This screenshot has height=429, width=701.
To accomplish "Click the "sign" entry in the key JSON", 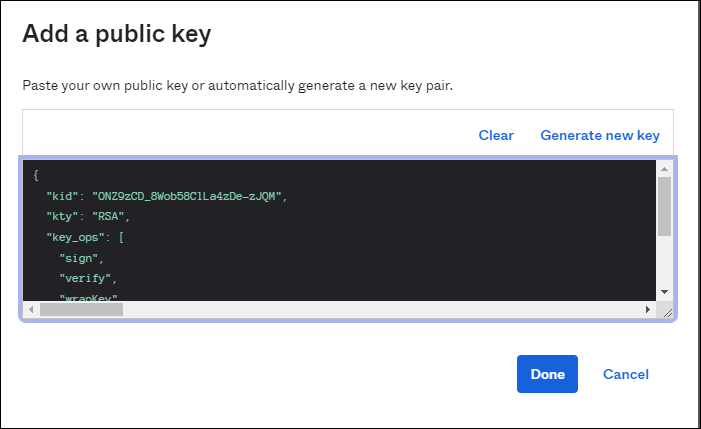I will (x=81, y=258).
